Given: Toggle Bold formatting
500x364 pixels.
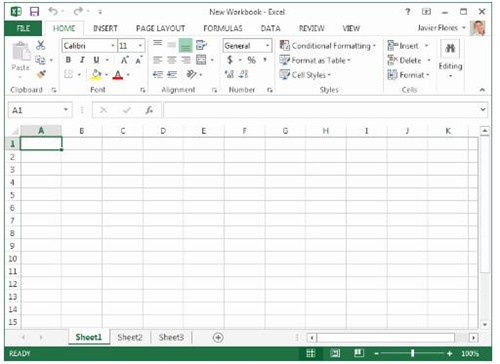Looking at the screenshot, I should [68, 60].
